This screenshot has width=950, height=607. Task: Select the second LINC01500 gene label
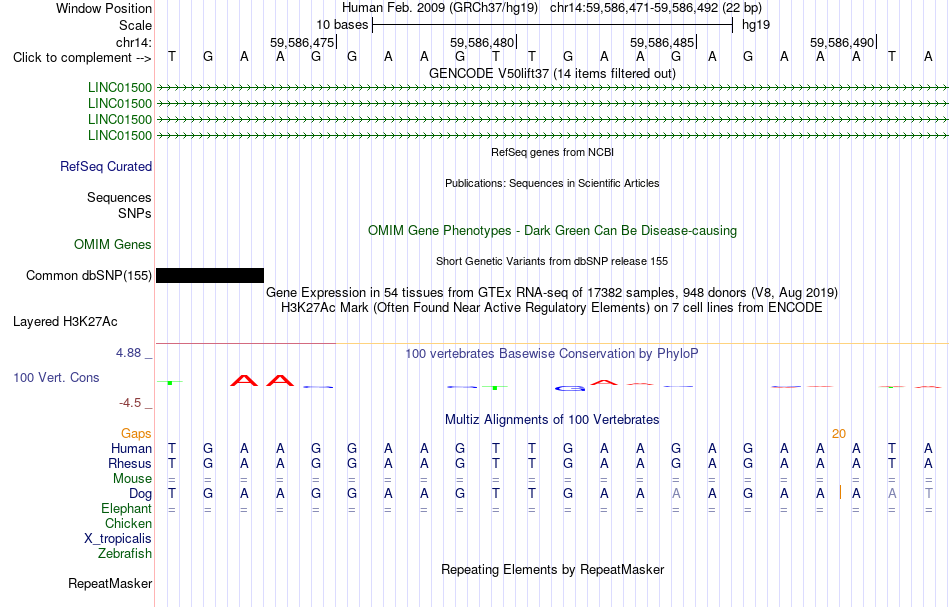click(120, 104)
